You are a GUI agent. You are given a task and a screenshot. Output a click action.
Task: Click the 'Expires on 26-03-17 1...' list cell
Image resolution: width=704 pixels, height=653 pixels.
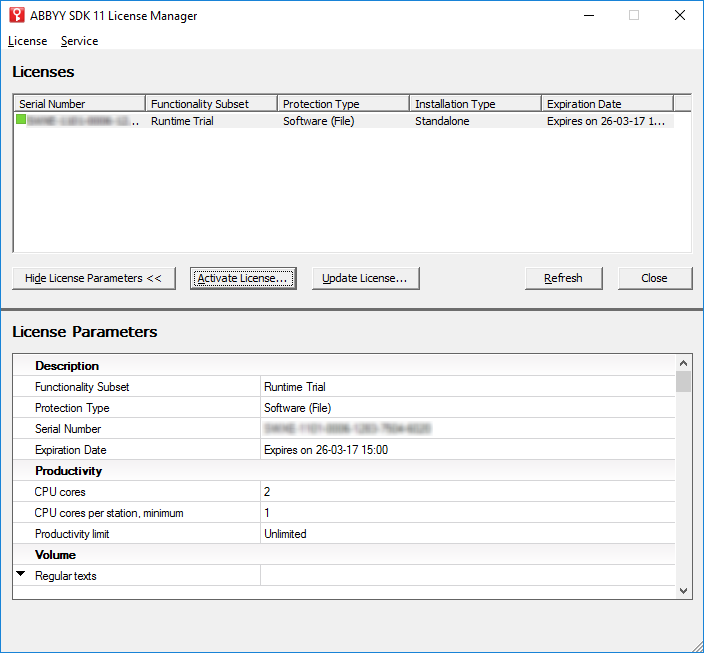pos(606,121)
